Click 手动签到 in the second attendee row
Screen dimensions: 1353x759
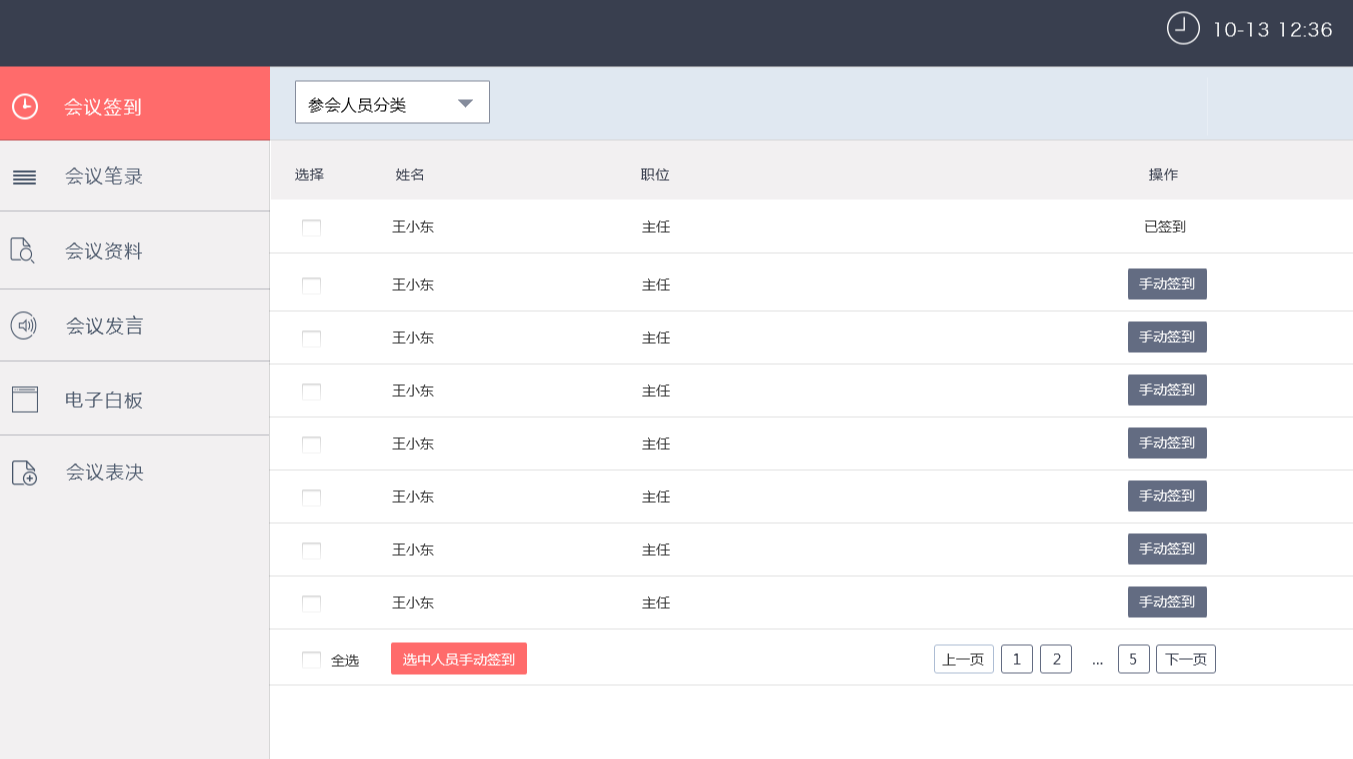click(x=1167, y=284)
